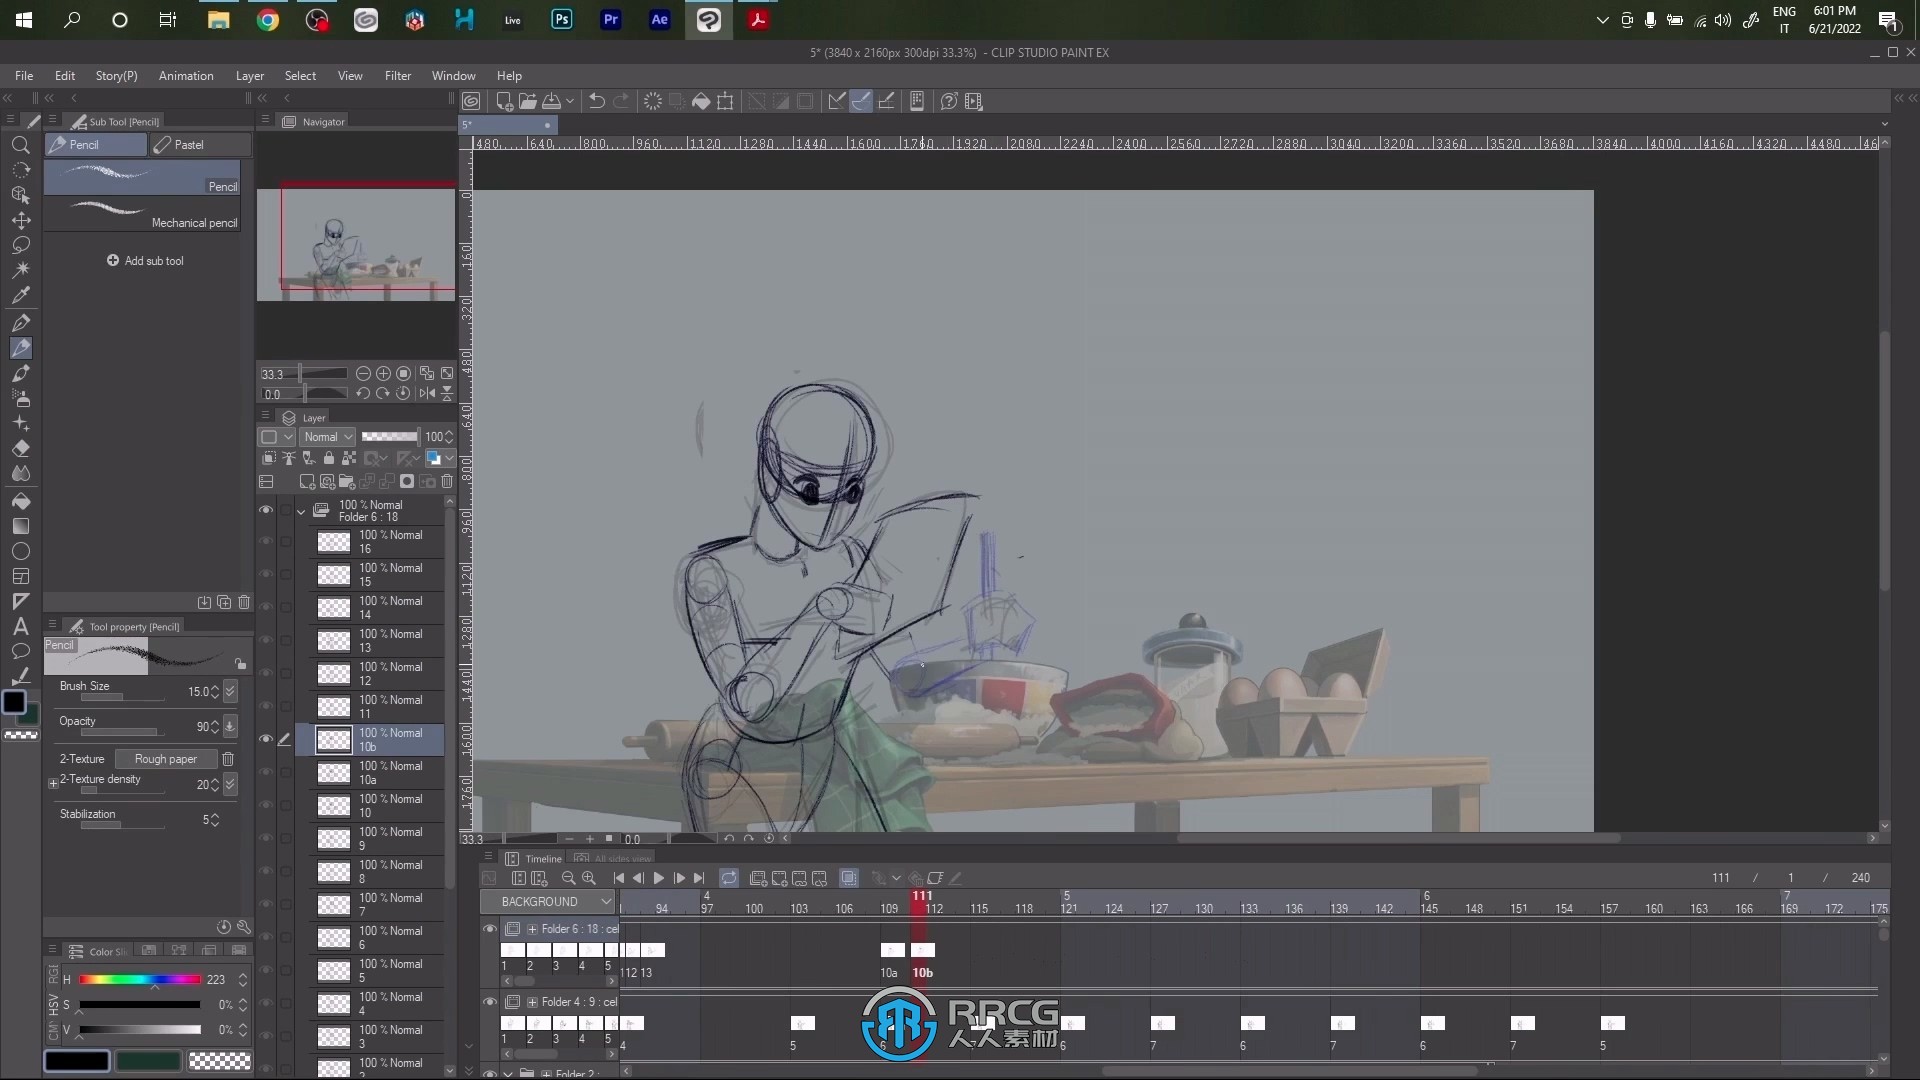Toggle visibility of layer 11

[x=264, y=705]
